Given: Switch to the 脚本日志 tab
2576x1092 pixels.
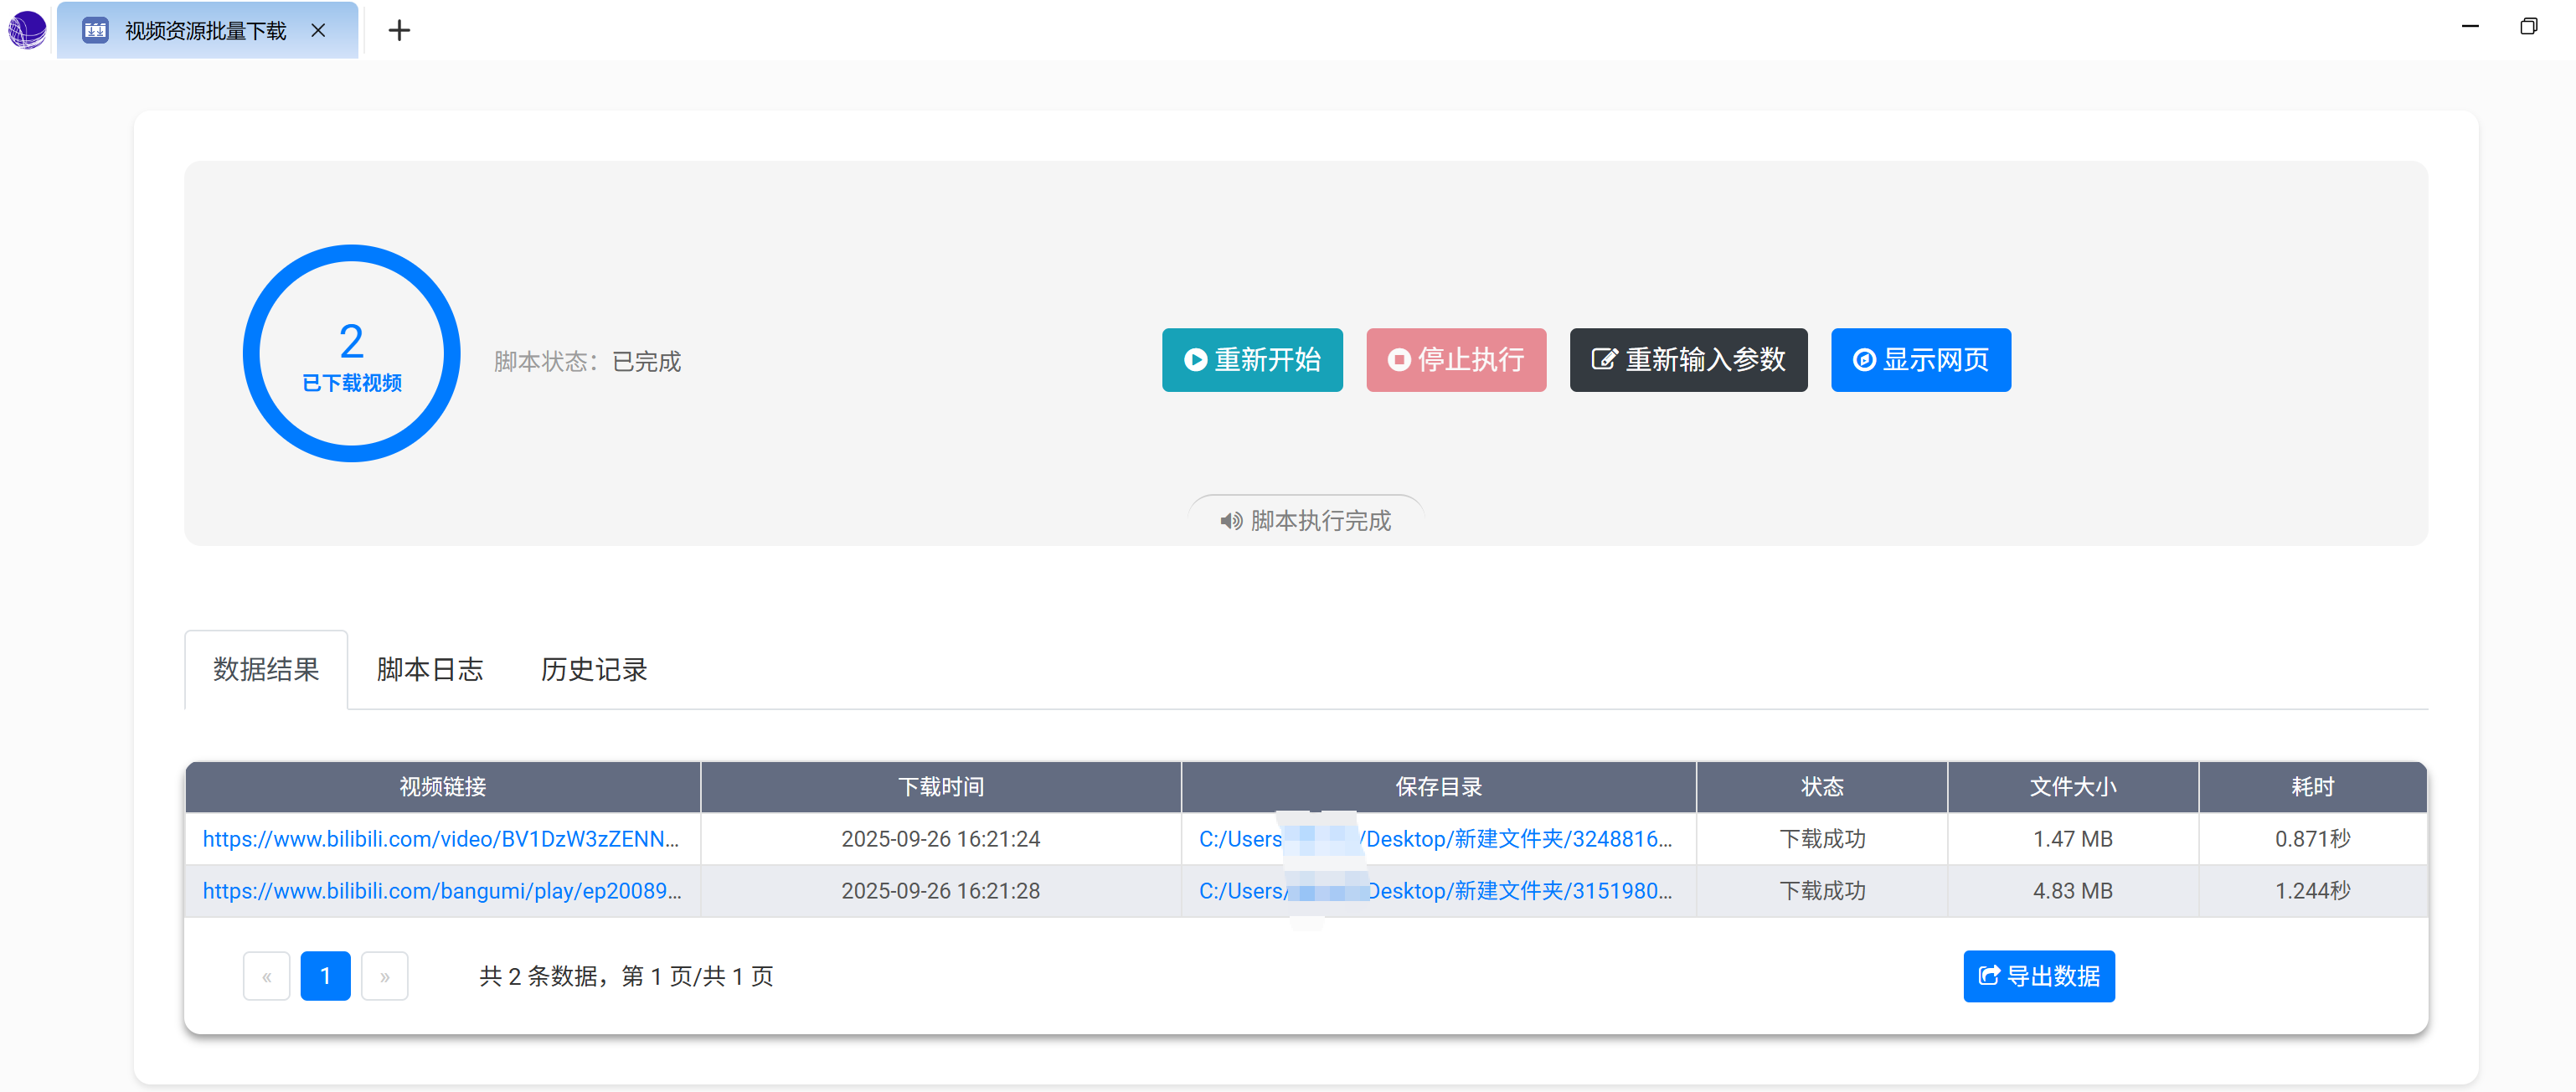Looking at the screenshot, I should [430, 669].
